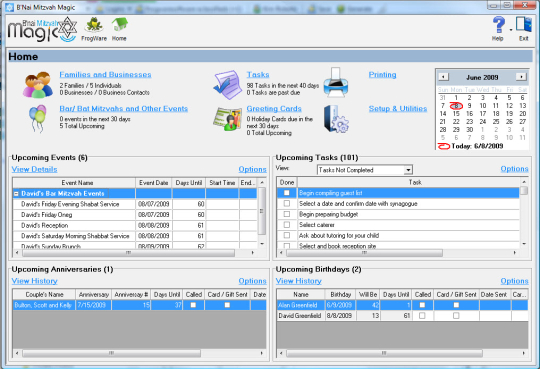The image size is (540, 369).
Task: Open the Printing link
Action: click(x=383, y=75)
